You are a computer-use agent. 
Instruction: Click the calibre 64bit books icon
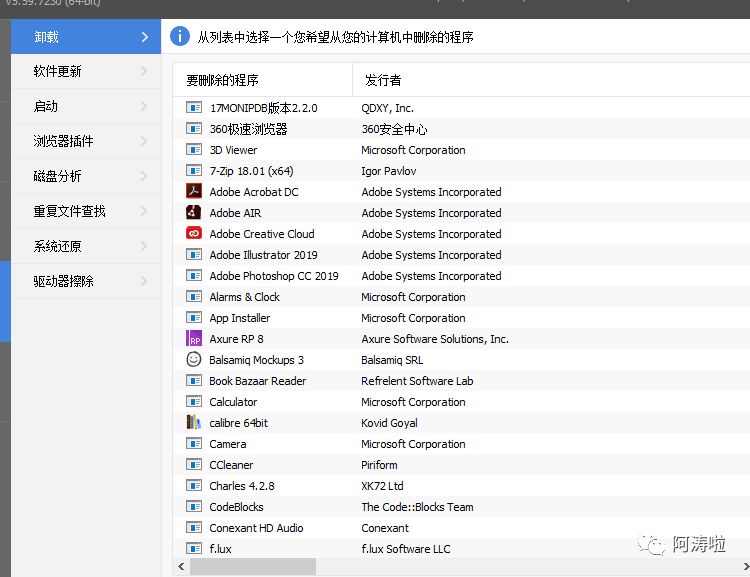(194, 422)
